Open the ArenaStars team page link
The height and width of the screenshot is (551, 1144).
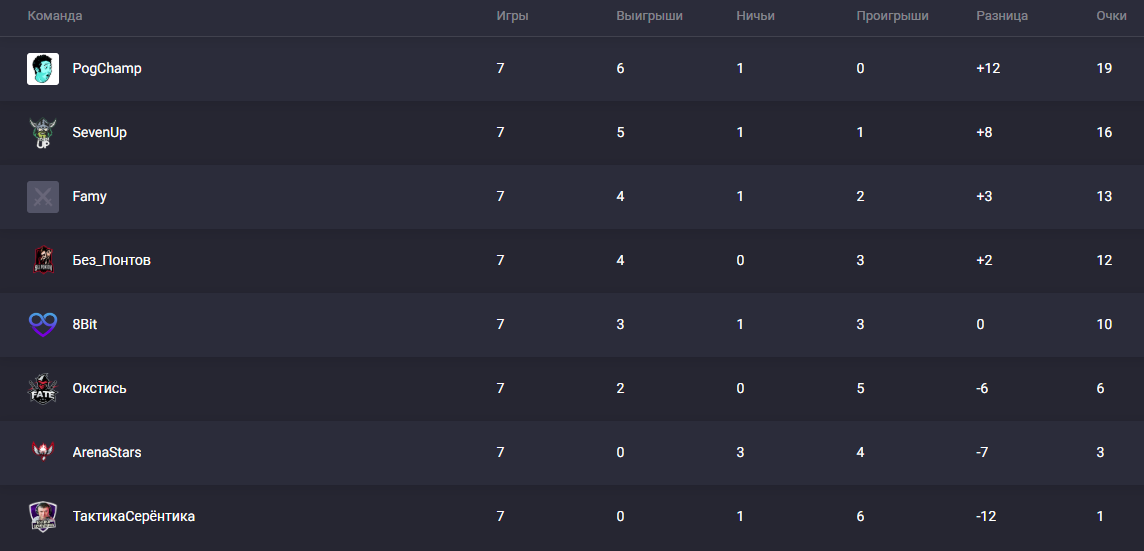(107, 453)
